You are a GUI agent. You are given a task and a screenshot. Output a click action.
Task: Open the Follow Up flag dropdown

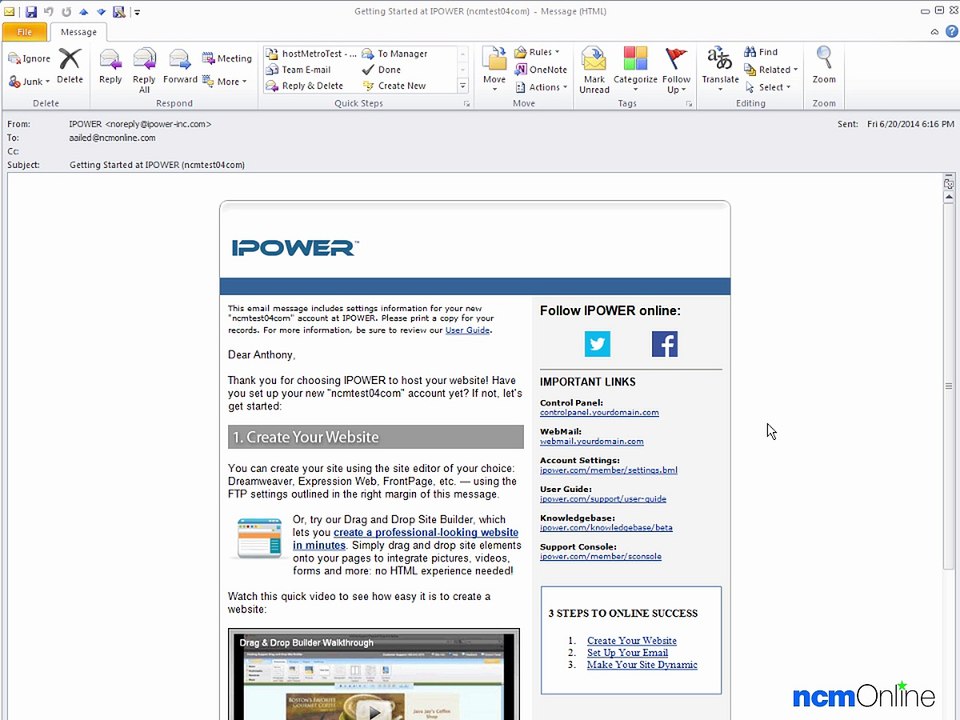pyautogui.click(x=676, y=70)
